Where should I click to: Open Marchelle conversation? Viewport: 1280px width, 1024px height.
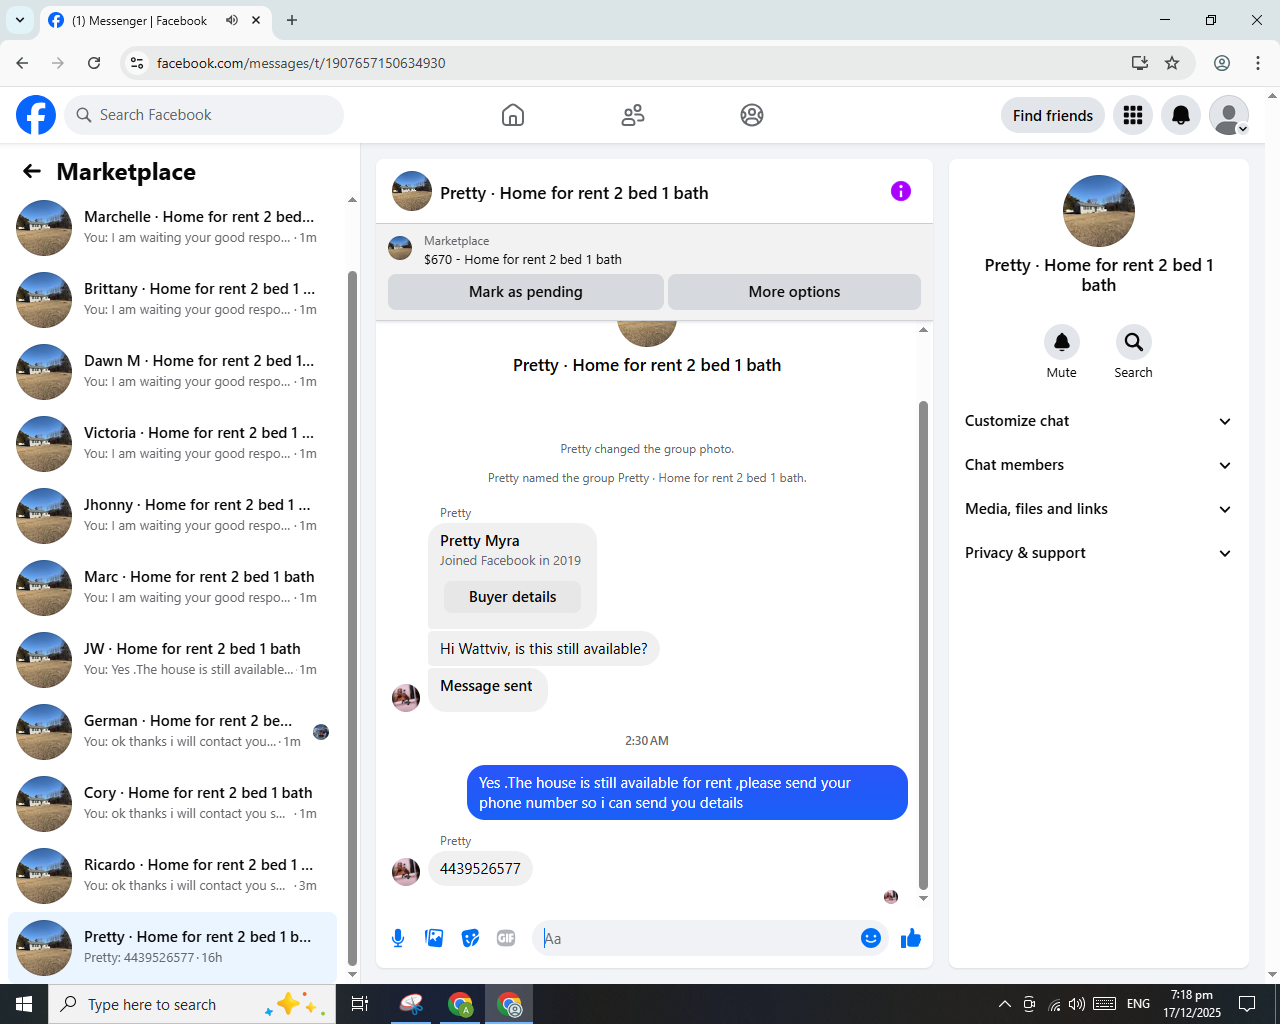172,228
